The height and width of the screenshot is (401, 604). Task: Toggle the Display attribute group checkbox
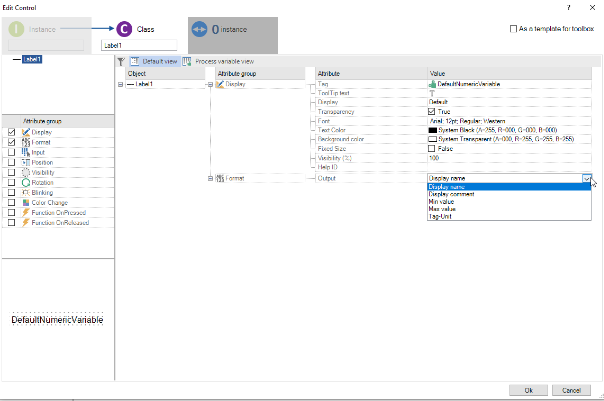tap(12, 132)
